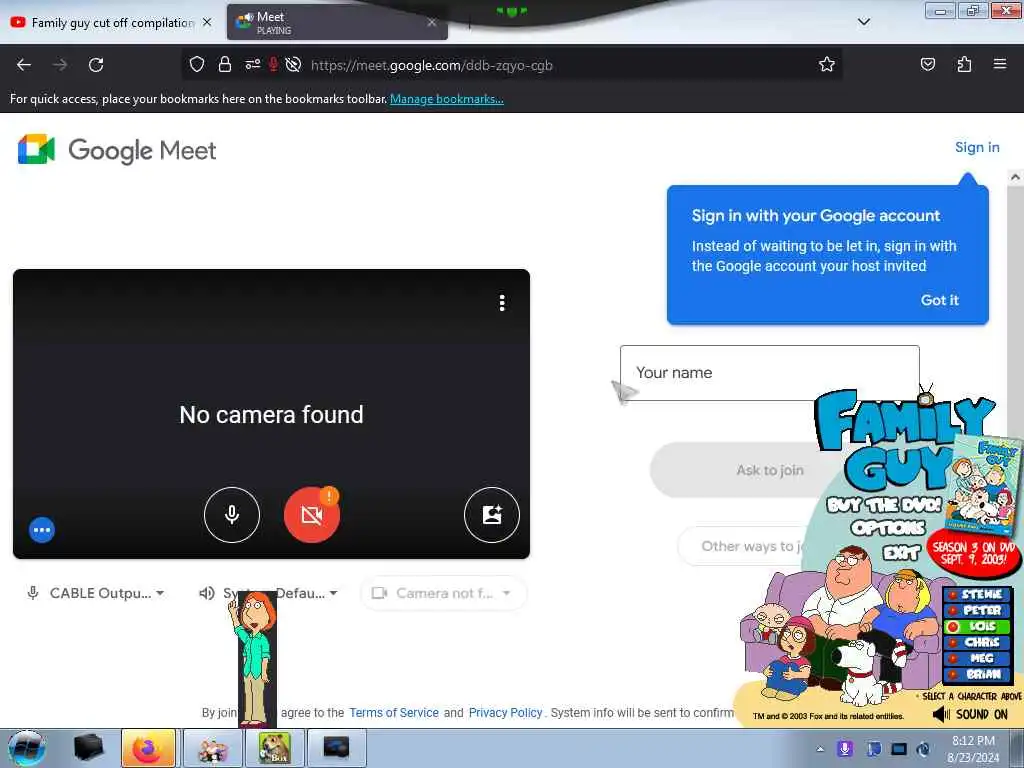
Task: Select MEG in Family Guy character list
Action: pyautogui.click(x=978, y=658)
